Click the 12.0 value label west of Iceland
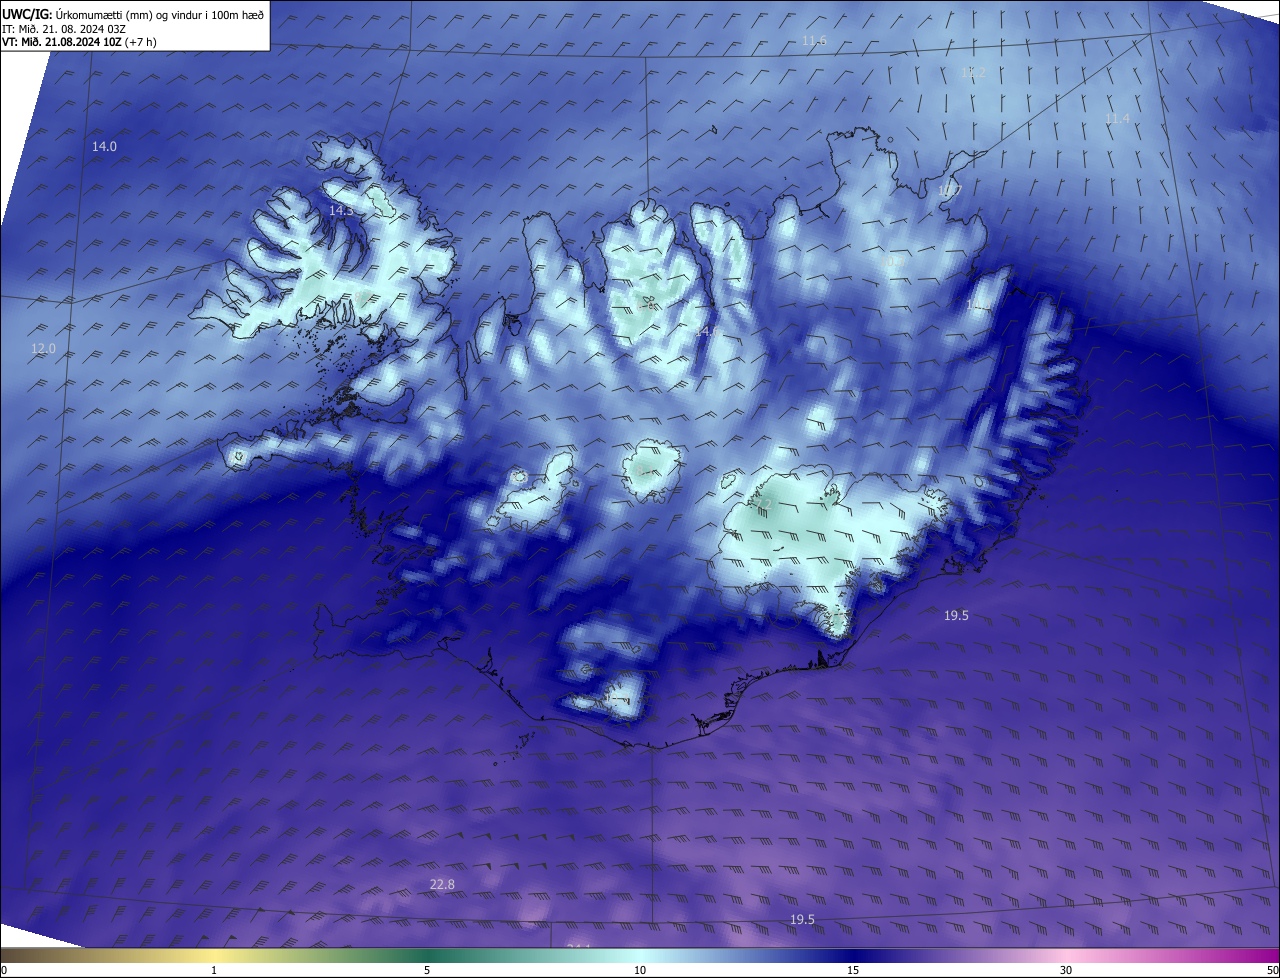Image resolution: width=1280 pixels, height=978 pixels. (x=43, y=349)
